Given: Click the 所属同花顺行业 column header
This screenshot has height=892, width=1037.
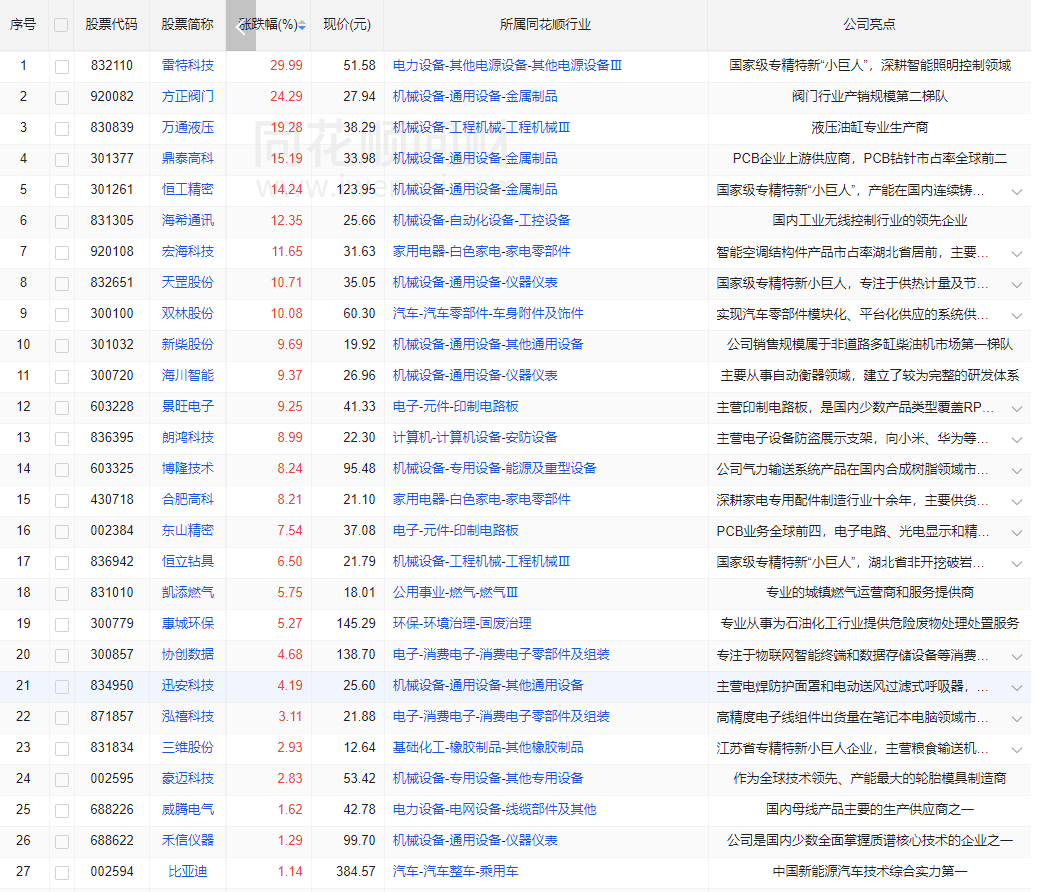Looking at the screenshot, I should 546,24.
